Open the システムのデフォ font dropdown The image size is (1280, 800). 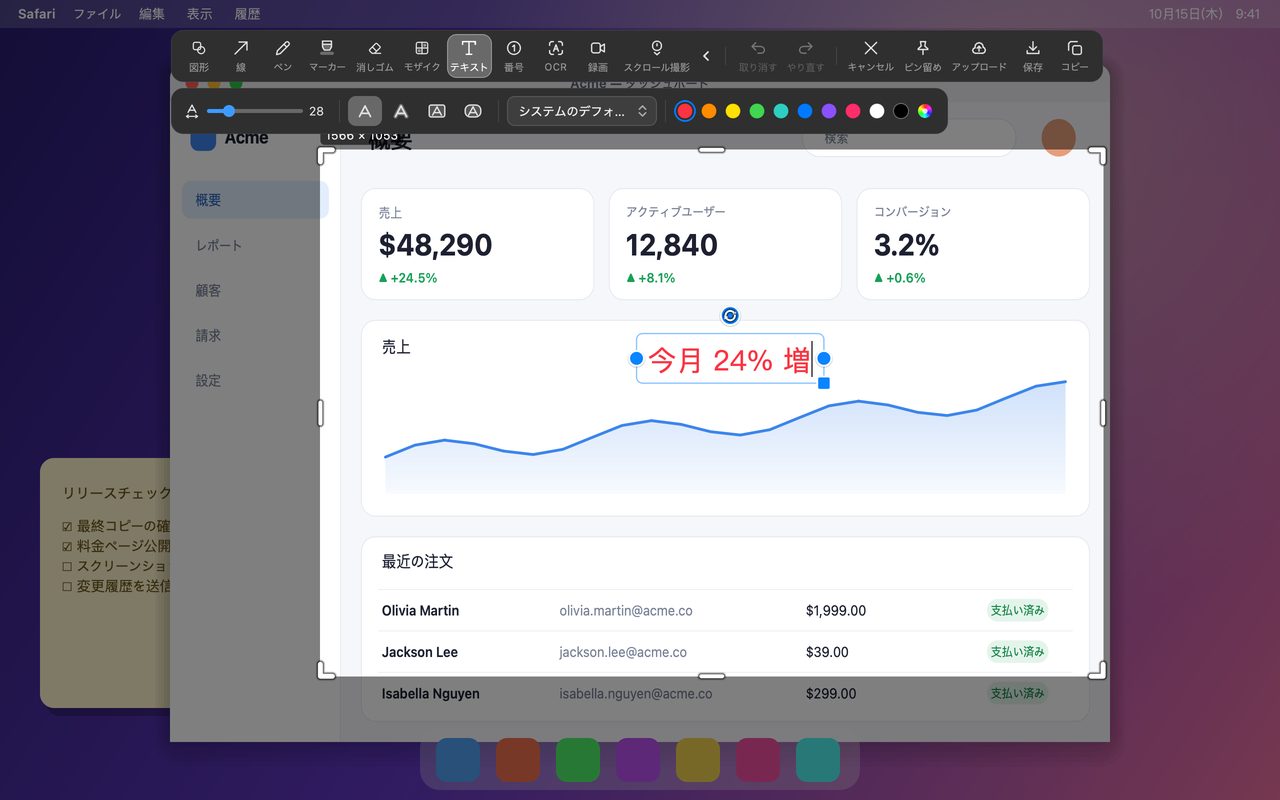(582, 111)
